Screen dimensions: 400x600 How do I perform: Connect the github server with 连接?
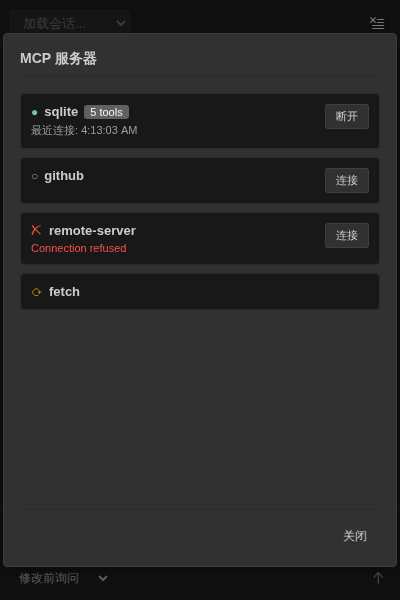[347, 180]
